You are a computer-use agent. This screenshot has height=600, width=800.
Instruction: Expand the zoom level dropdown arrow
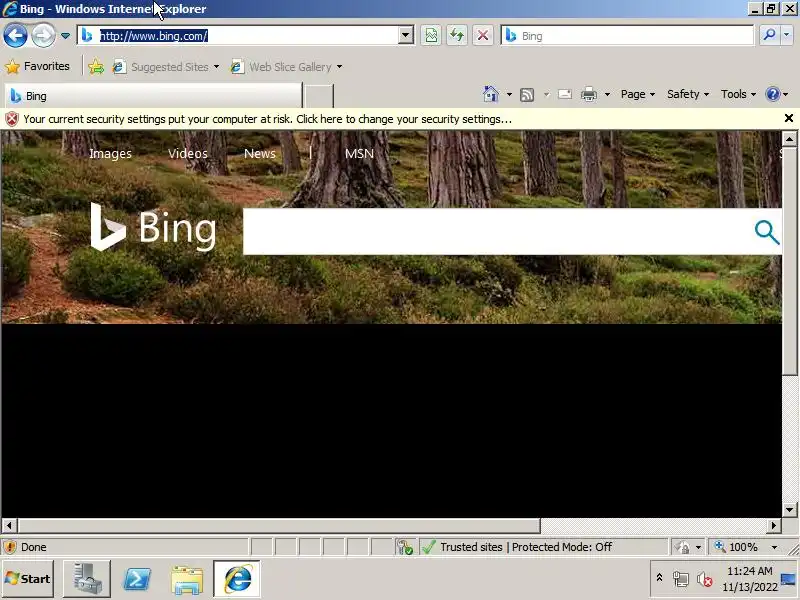tap(774, 547)
